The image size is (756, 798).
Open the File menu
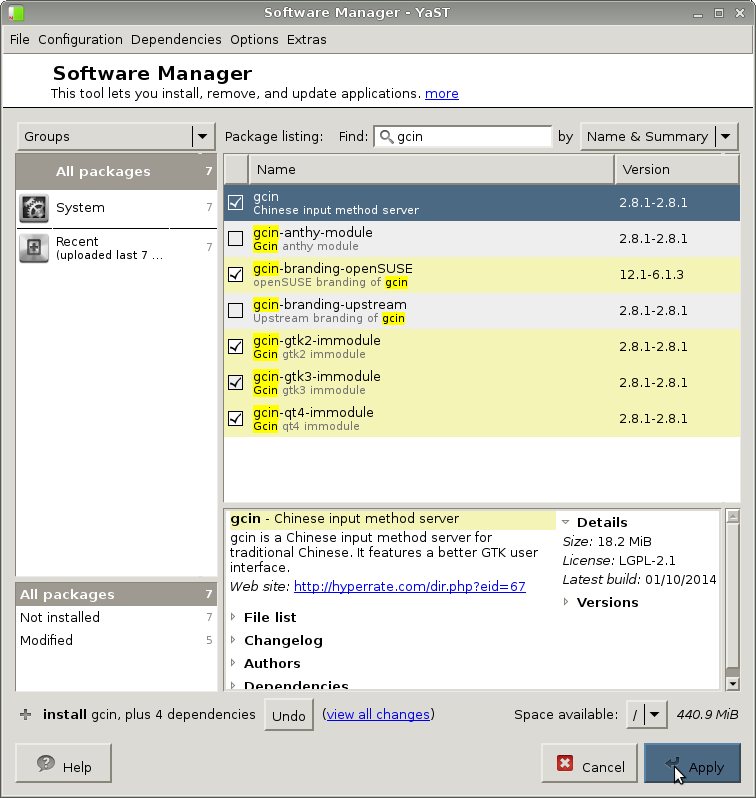coord(20,40)
